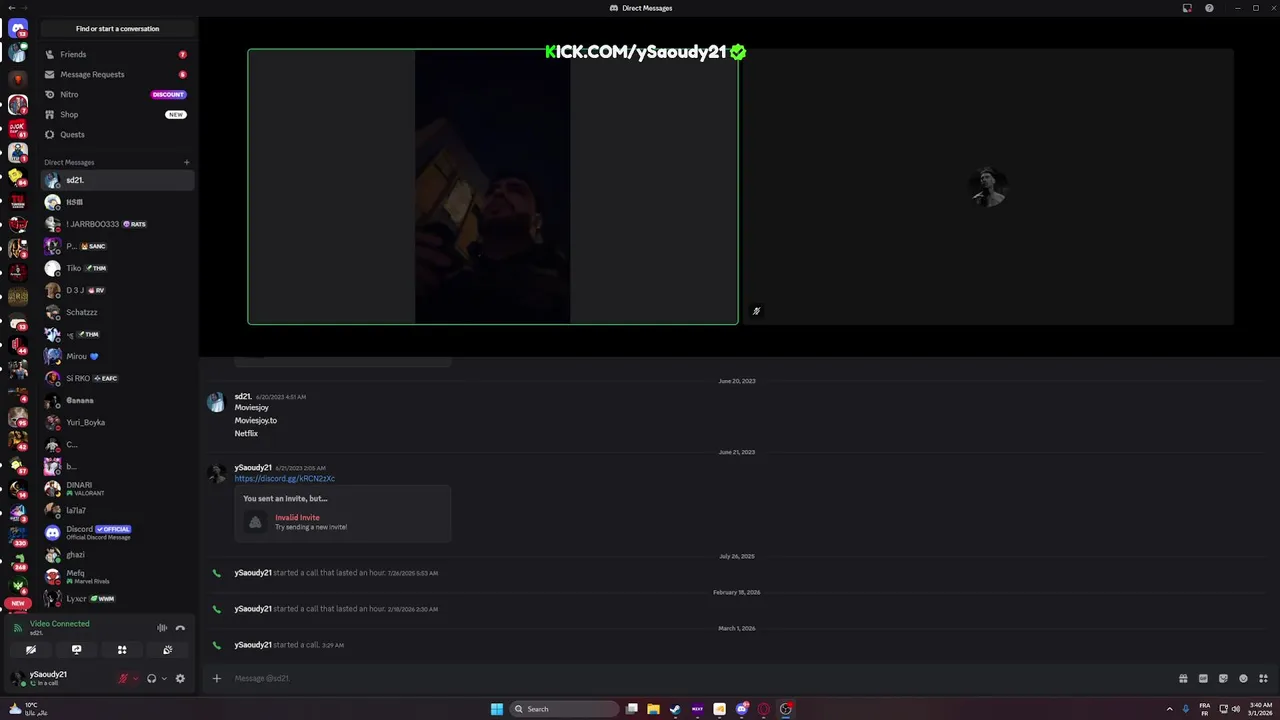Open the Shop page

(117, 114)
